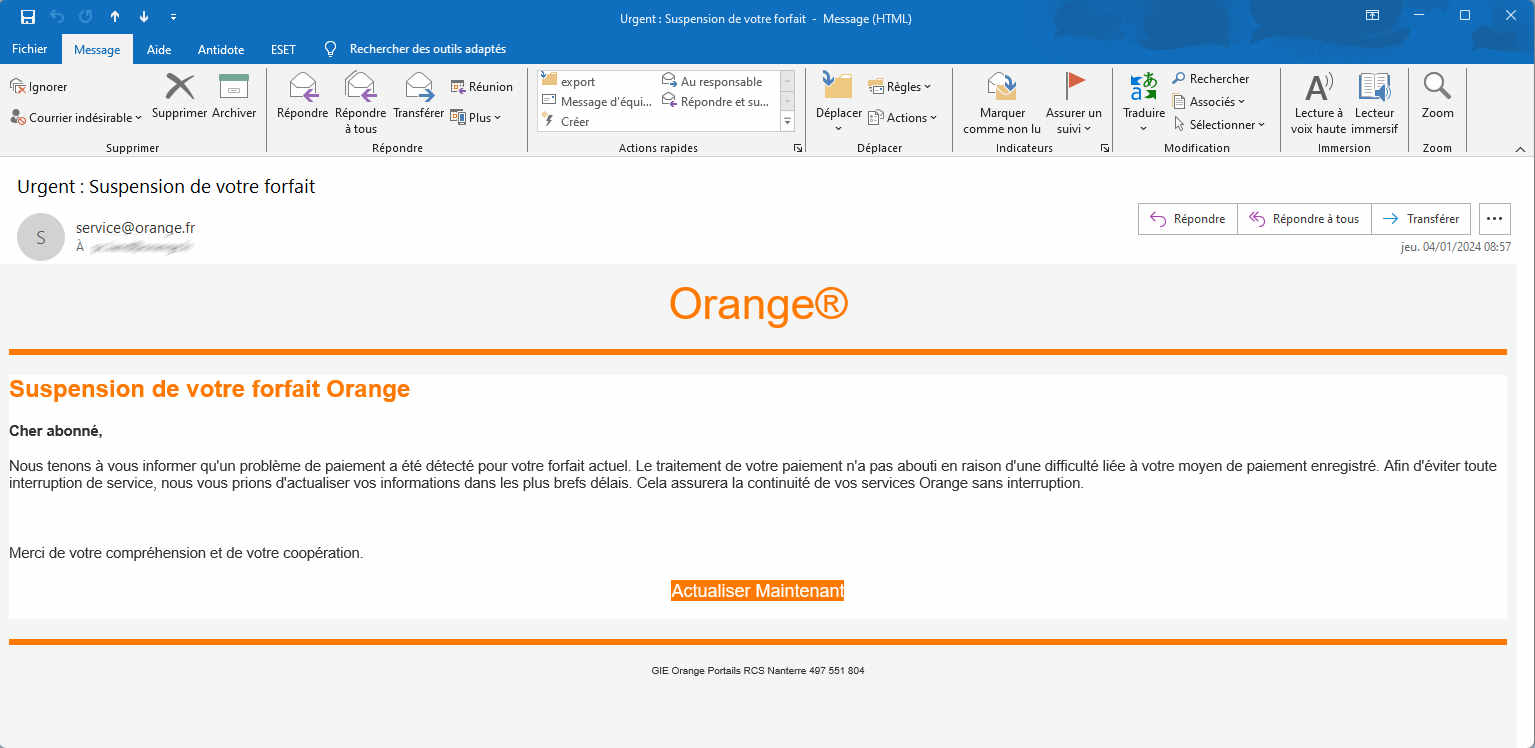Click the Suspension de votre forfait Orange heading
This screenshot has width=1535, height=748.
pos(210,389)
